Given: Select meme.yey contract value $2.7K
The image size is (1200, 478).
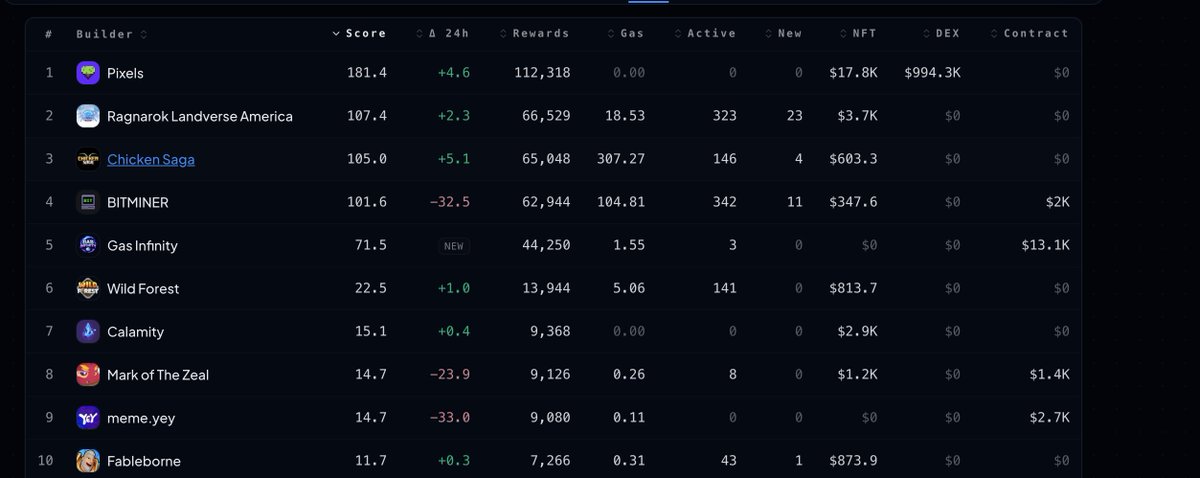Looking at the screenshot, I should [1049, 417].
